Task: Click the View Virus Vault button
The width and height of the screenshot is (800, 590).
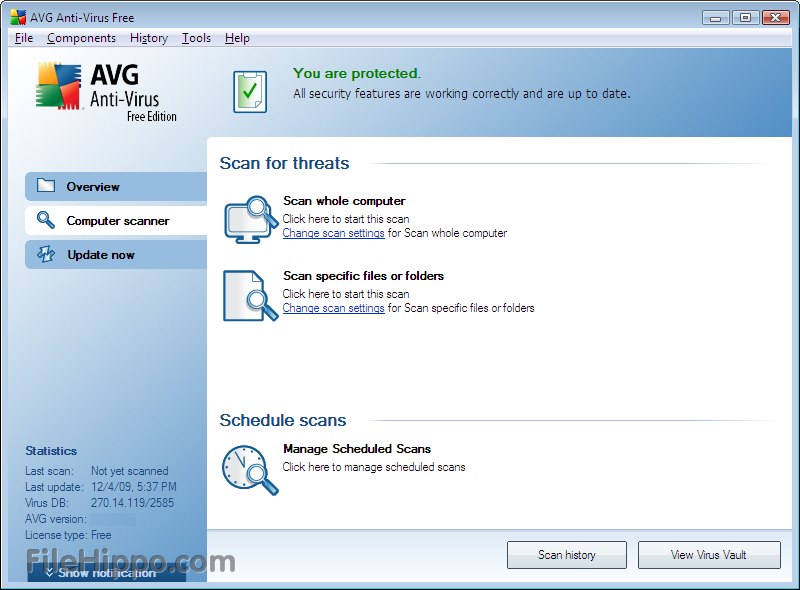Action: (709, 555)
